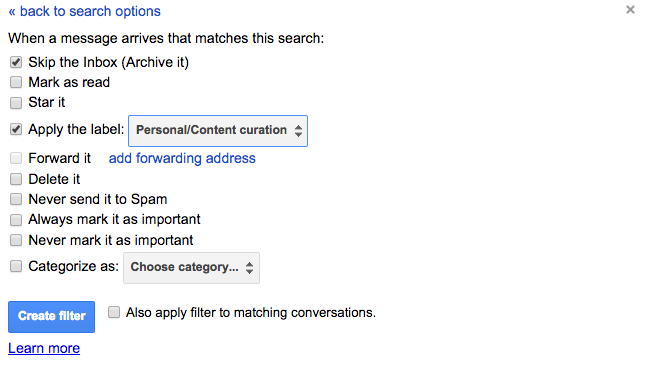646x368 pixels.
Task: Open the Learn more link
Action: coord(44,348)
